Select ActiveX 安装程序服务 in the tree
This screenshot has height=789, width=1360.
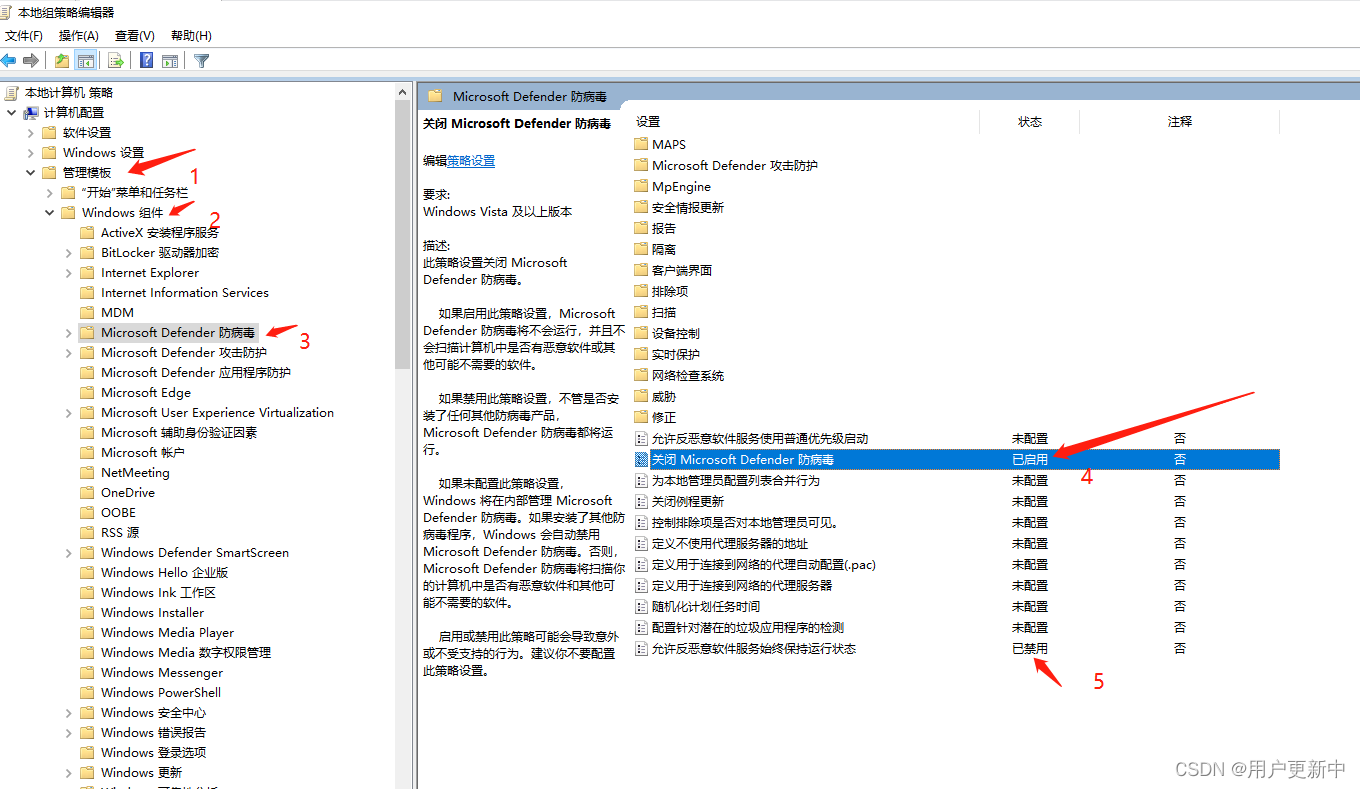tap(160, 232)
